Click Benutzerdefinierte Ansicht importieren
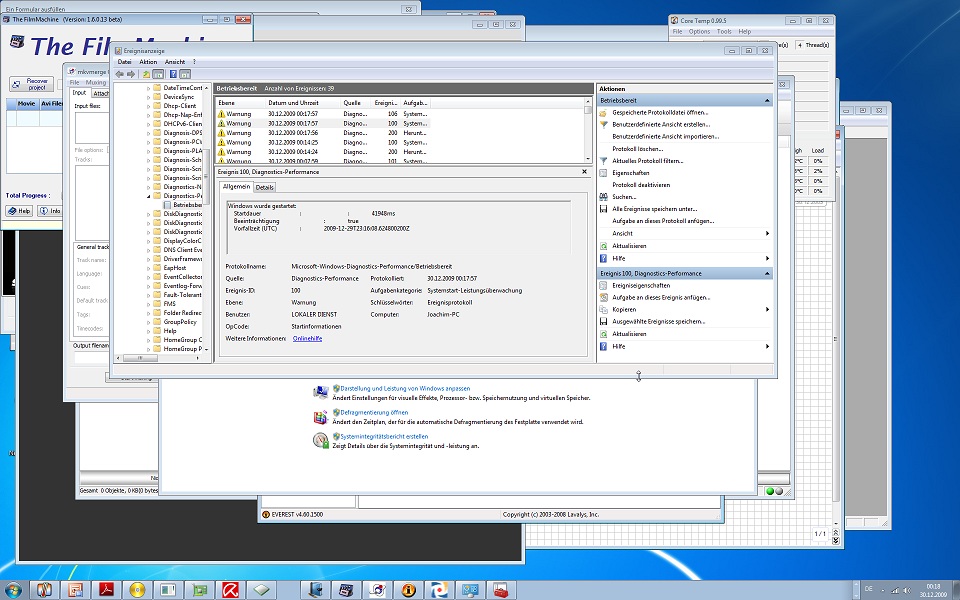960x600 pixels. tap(666, 137)
